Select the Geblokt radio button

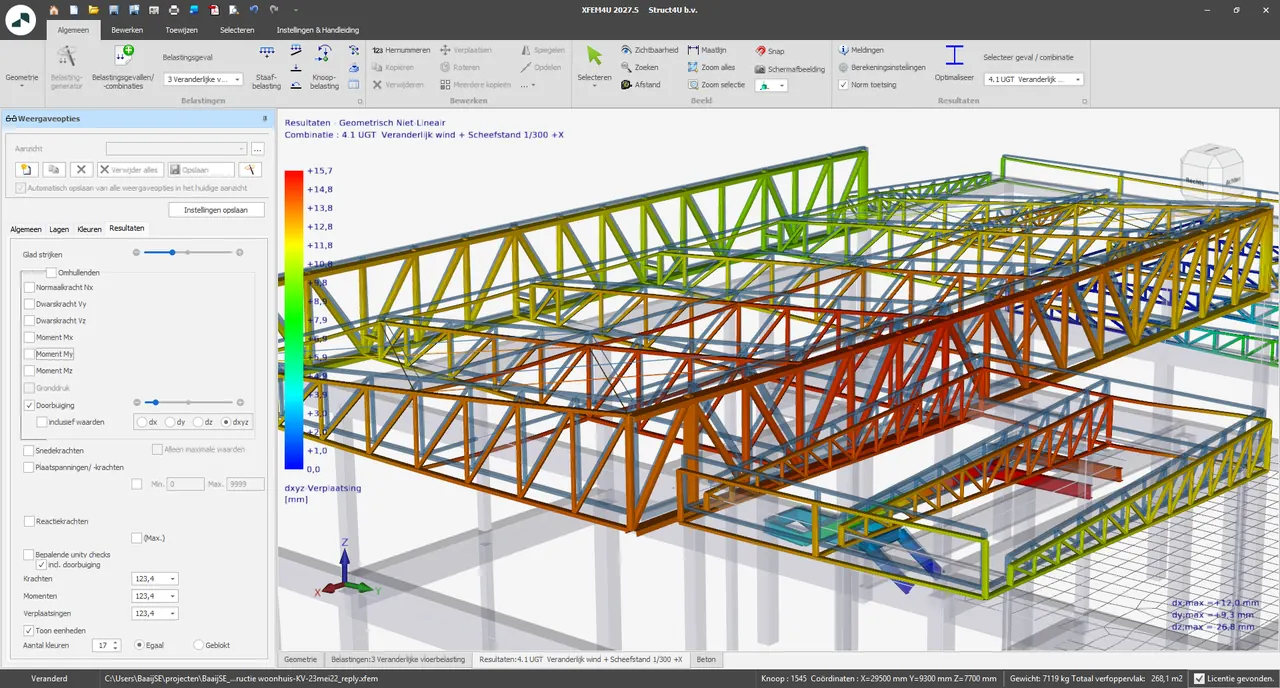[x=198, y=645]
